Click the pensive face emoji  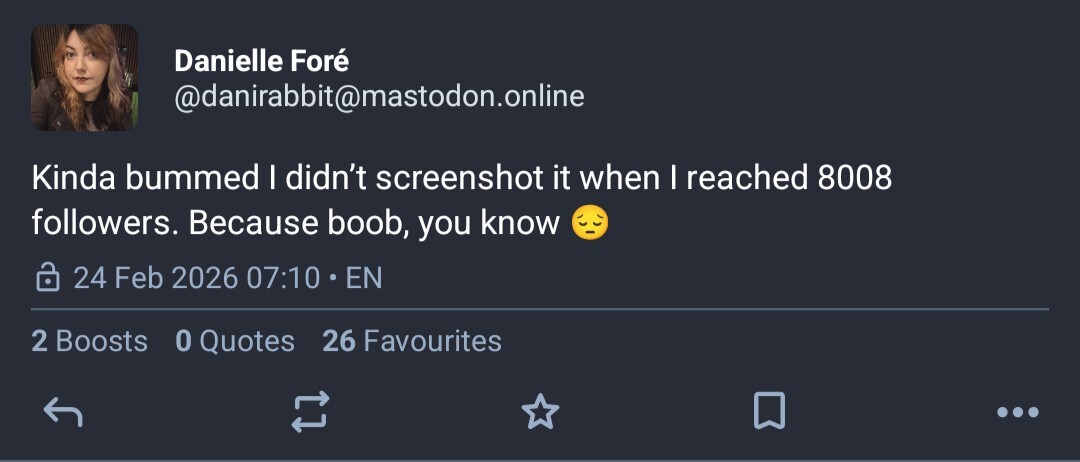pos(590,222)
